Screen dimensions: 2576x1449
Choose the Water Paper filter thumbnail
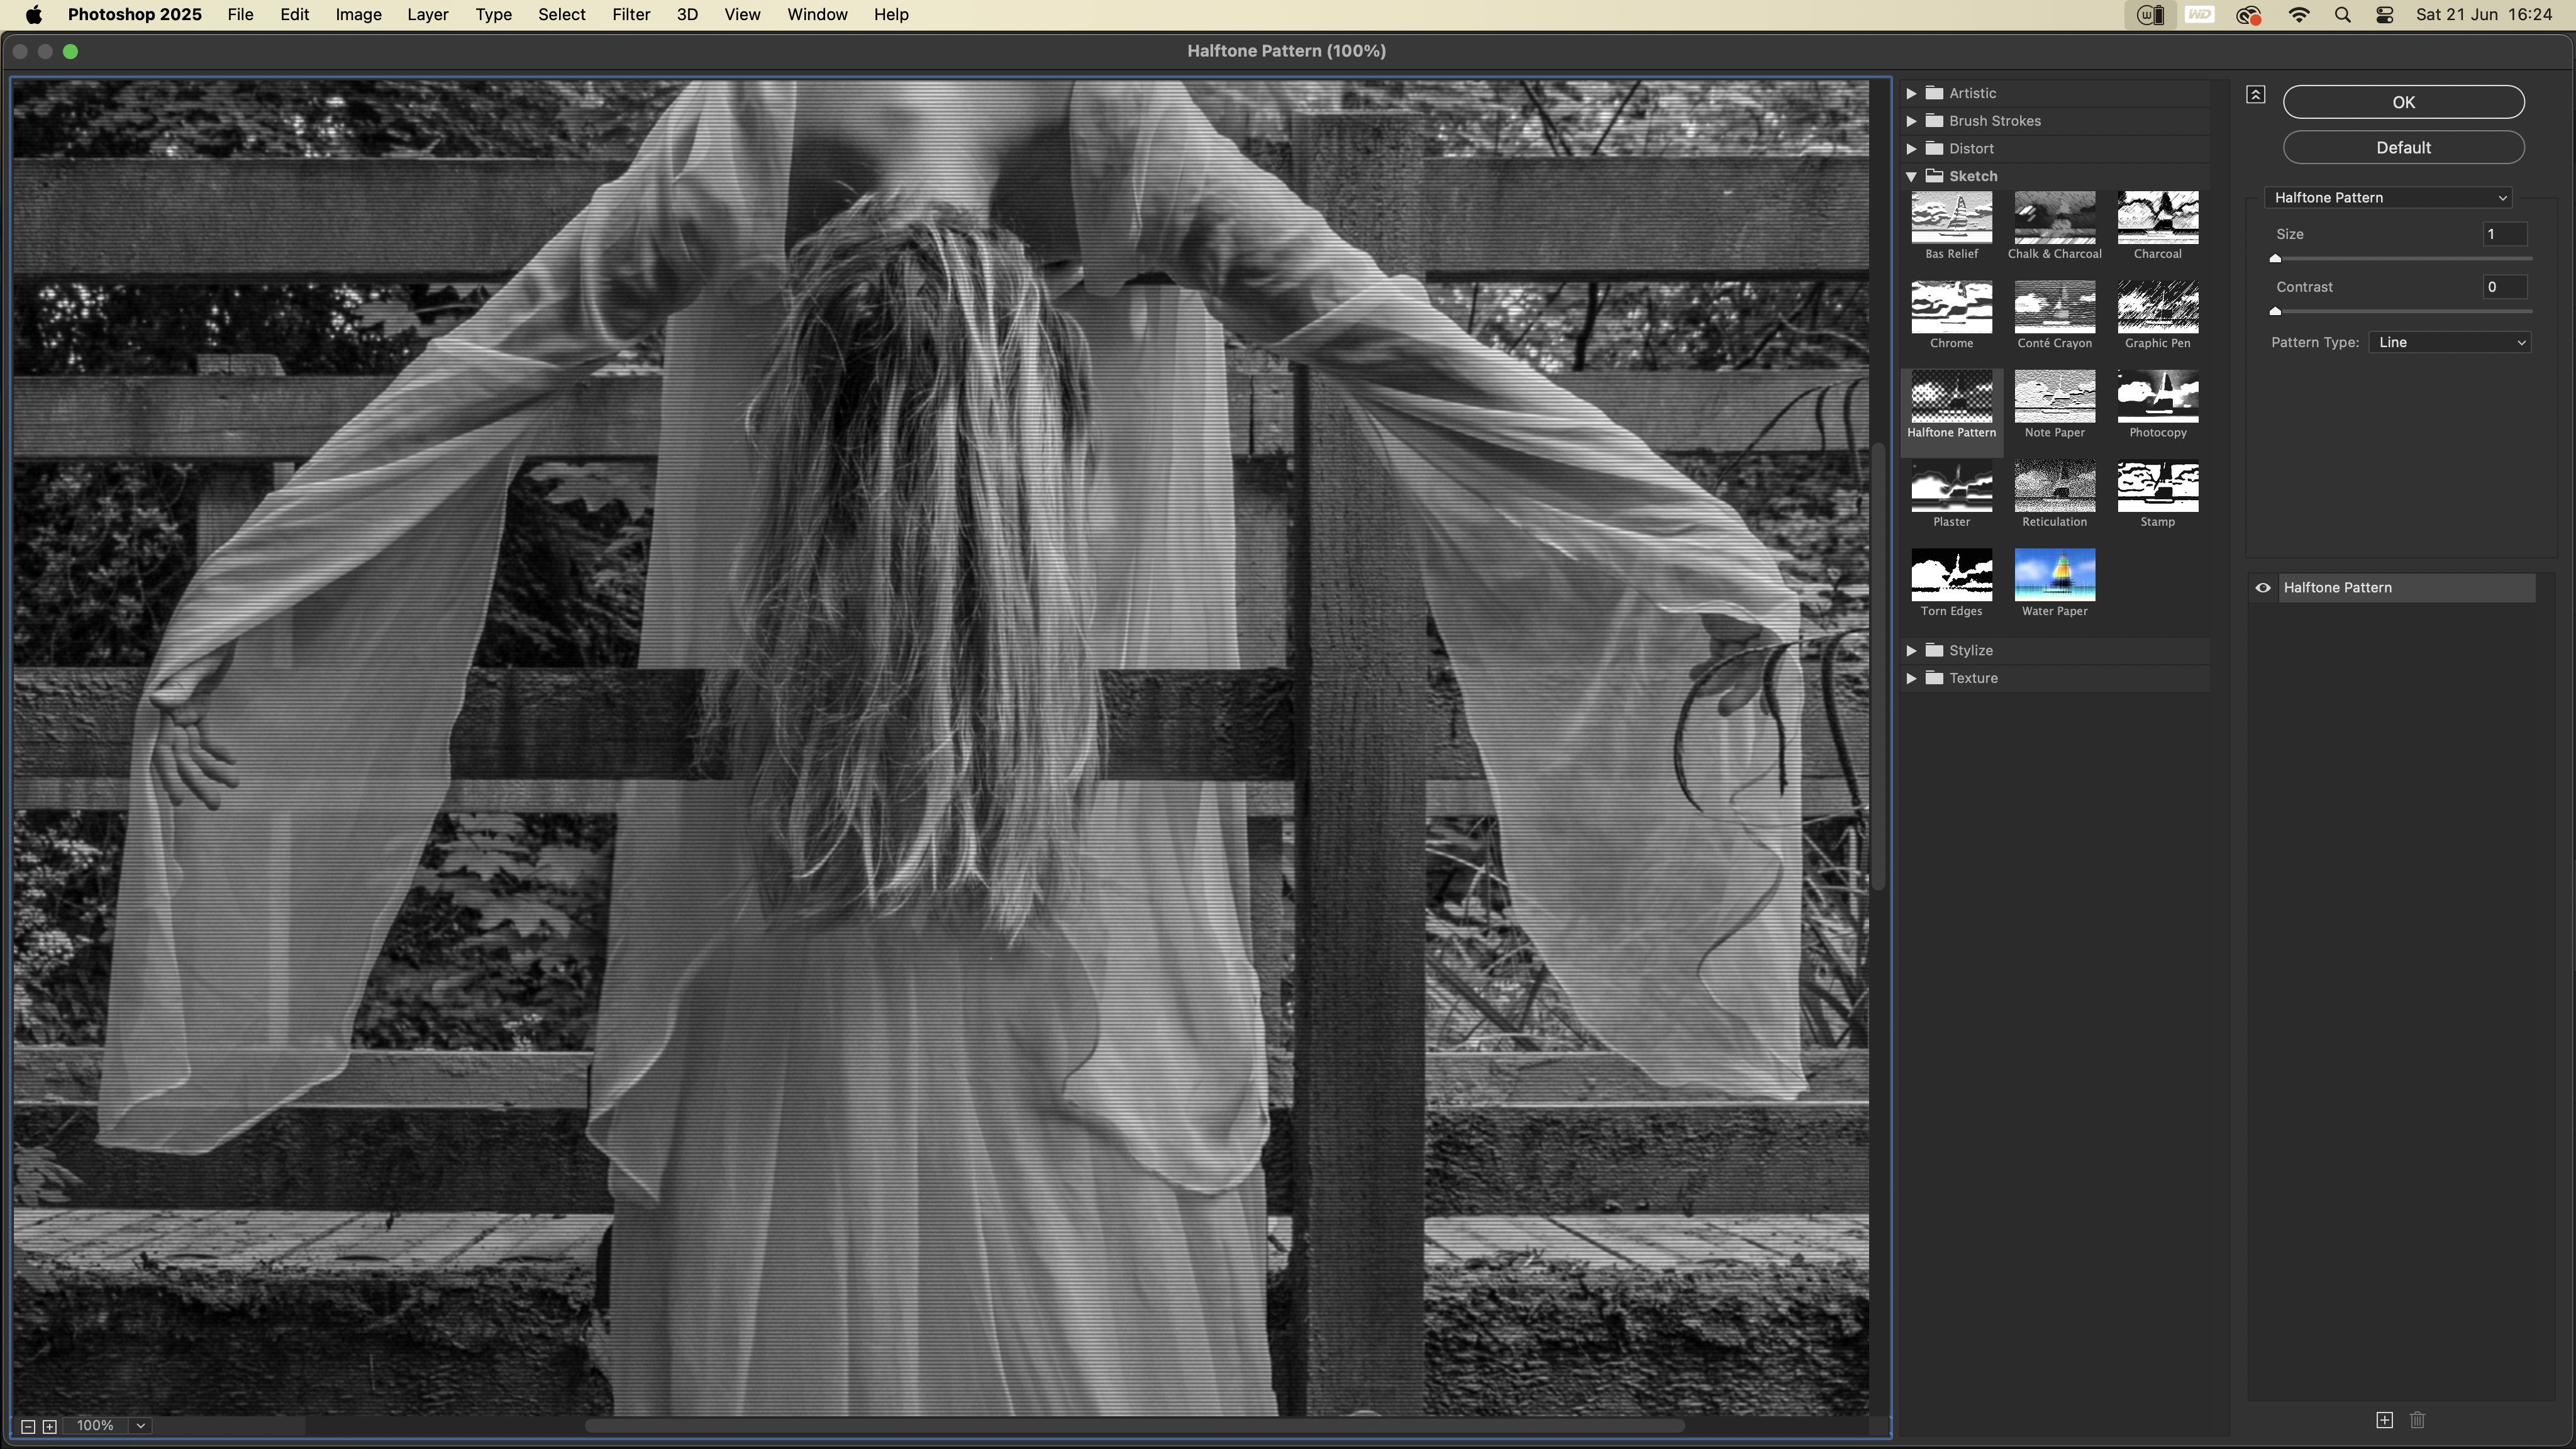[2054, 575]
